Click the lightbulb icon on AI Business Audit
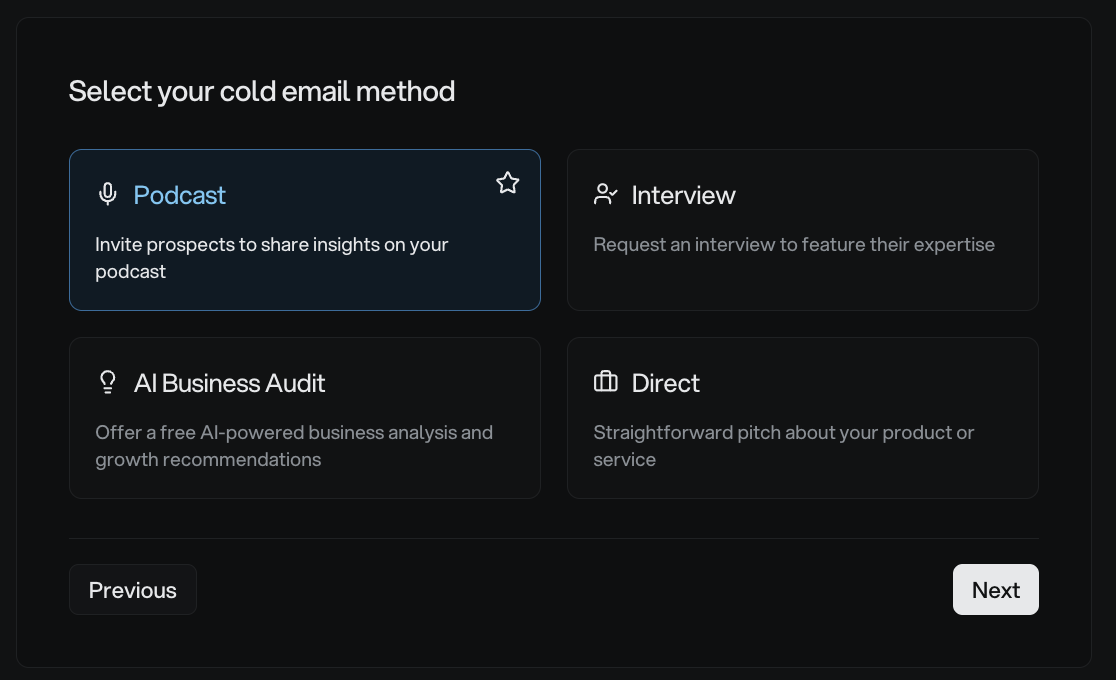The image size is (1116, 680). pos(107,382)
